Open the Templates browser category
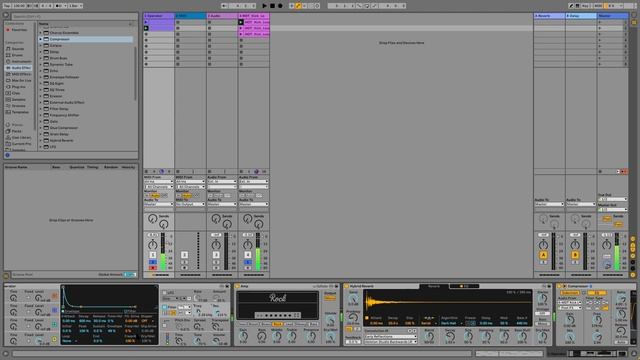Screen dimensions: 640x360 (18, 112)
